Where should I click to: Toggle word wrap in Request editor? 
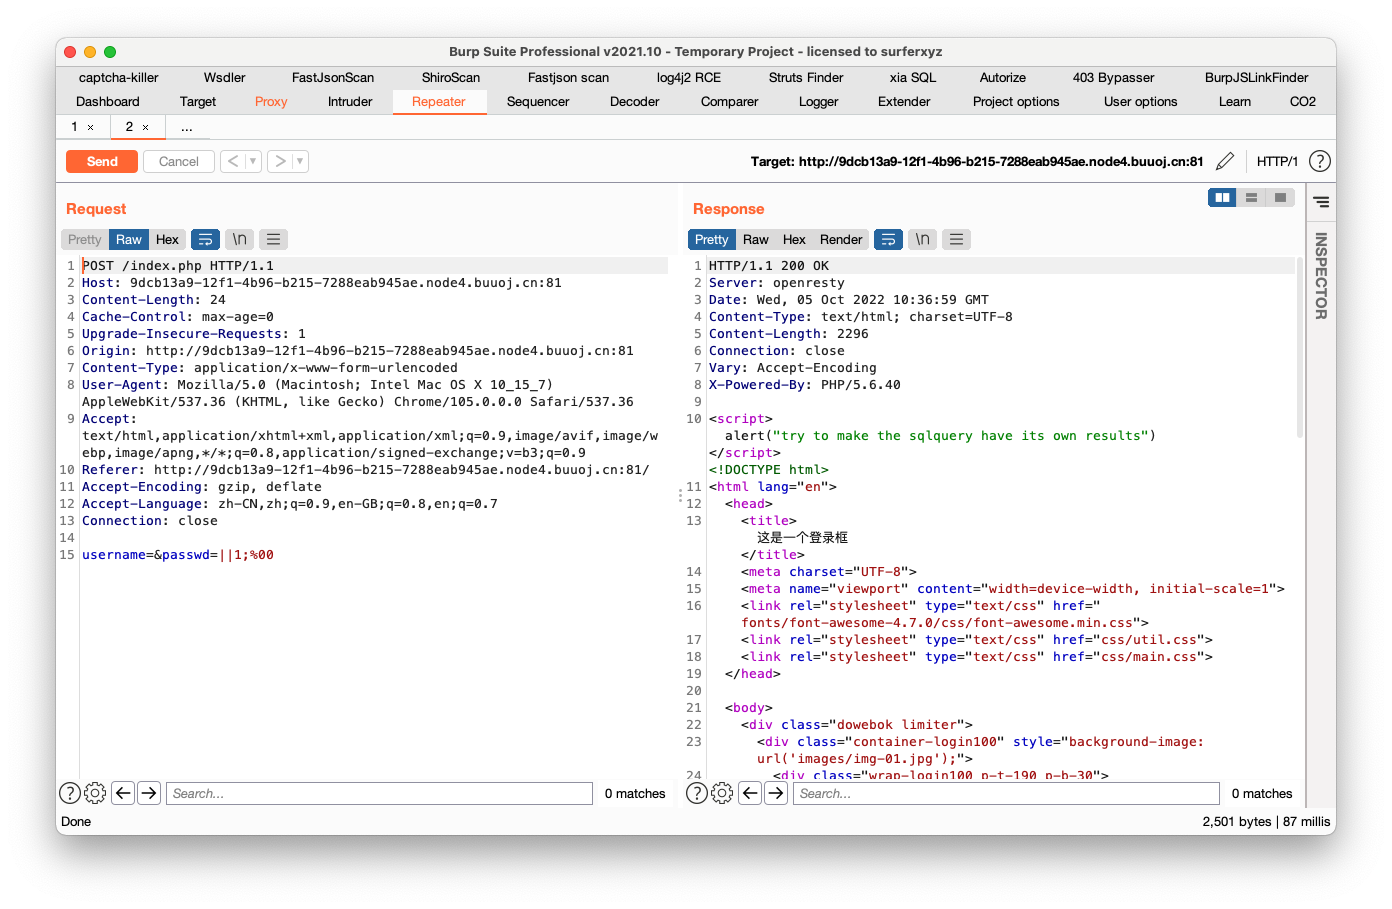tap(205, 240)
